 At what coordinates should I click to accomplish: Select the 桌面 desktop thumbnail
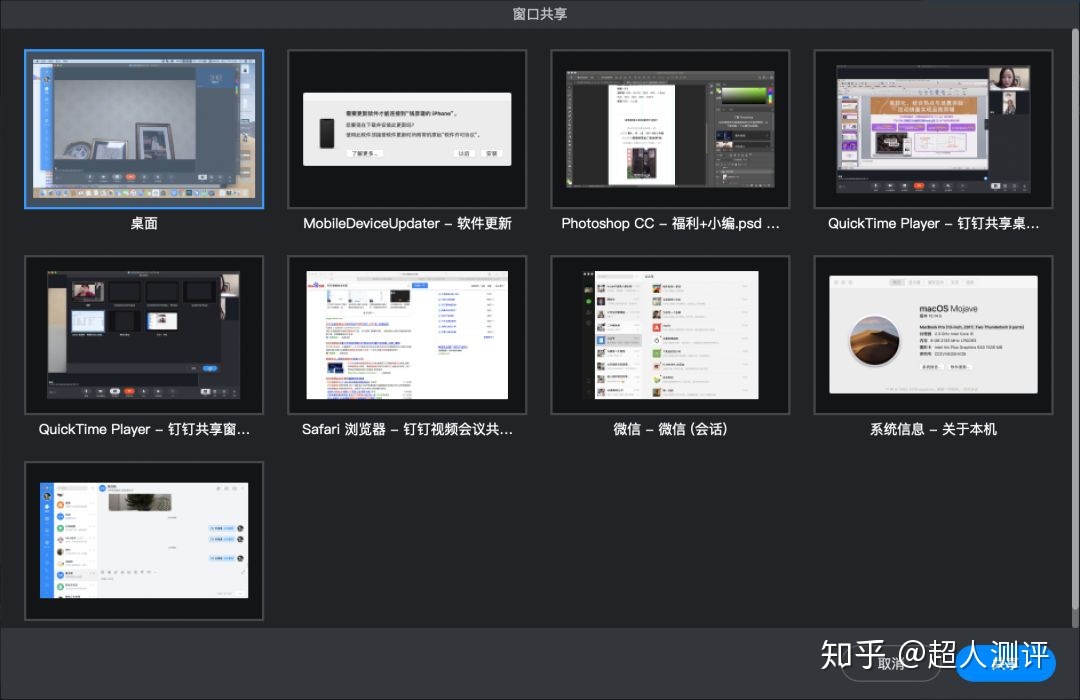[144, 129]
